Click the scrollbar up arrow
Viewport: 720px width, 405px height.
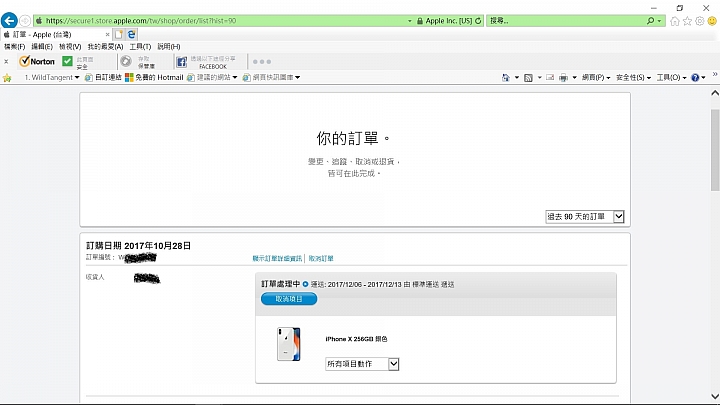click(x=715, y=93)
